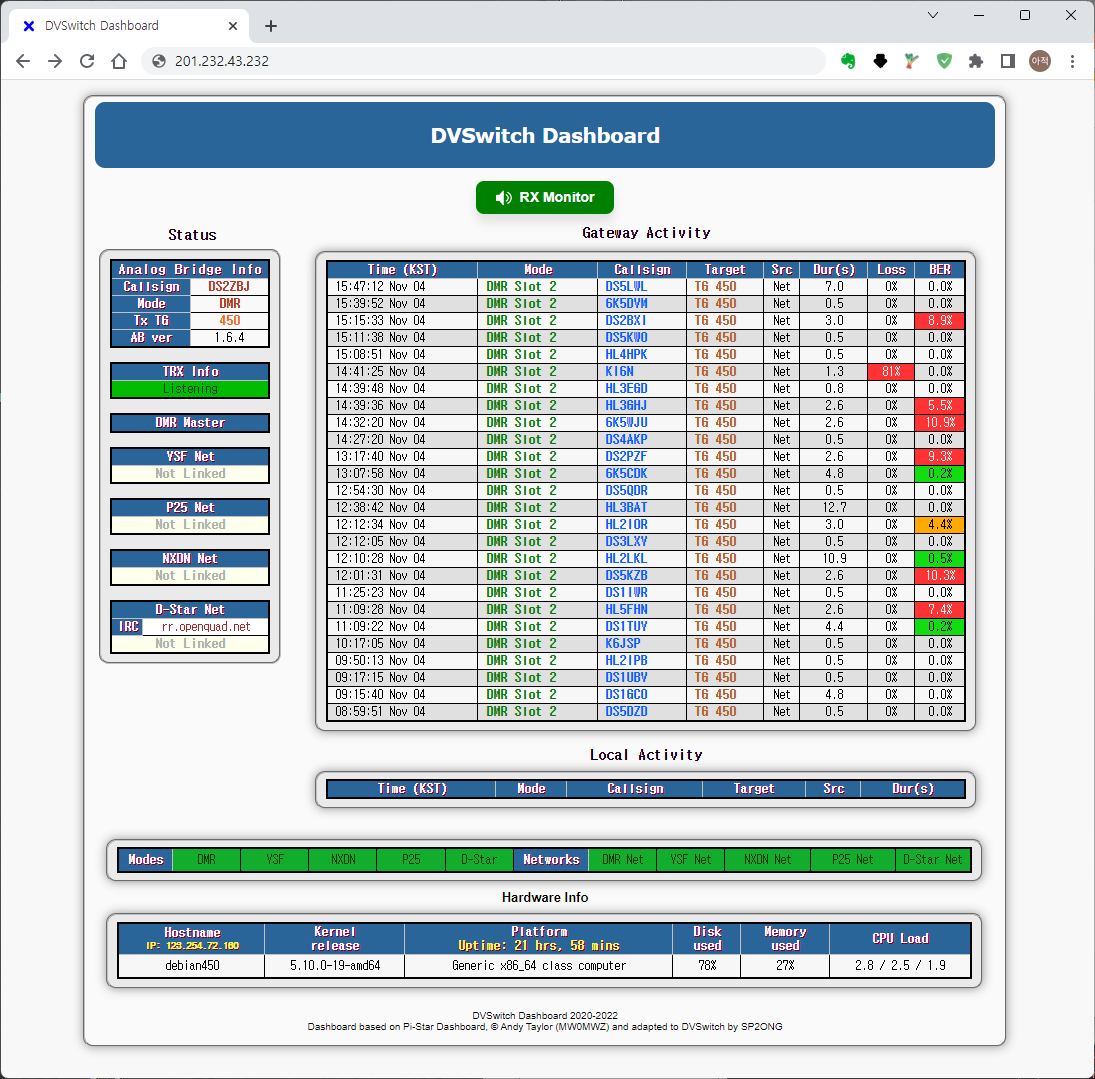
Task: Click the P25 mode indicator cell
Action: pos(411,860)
